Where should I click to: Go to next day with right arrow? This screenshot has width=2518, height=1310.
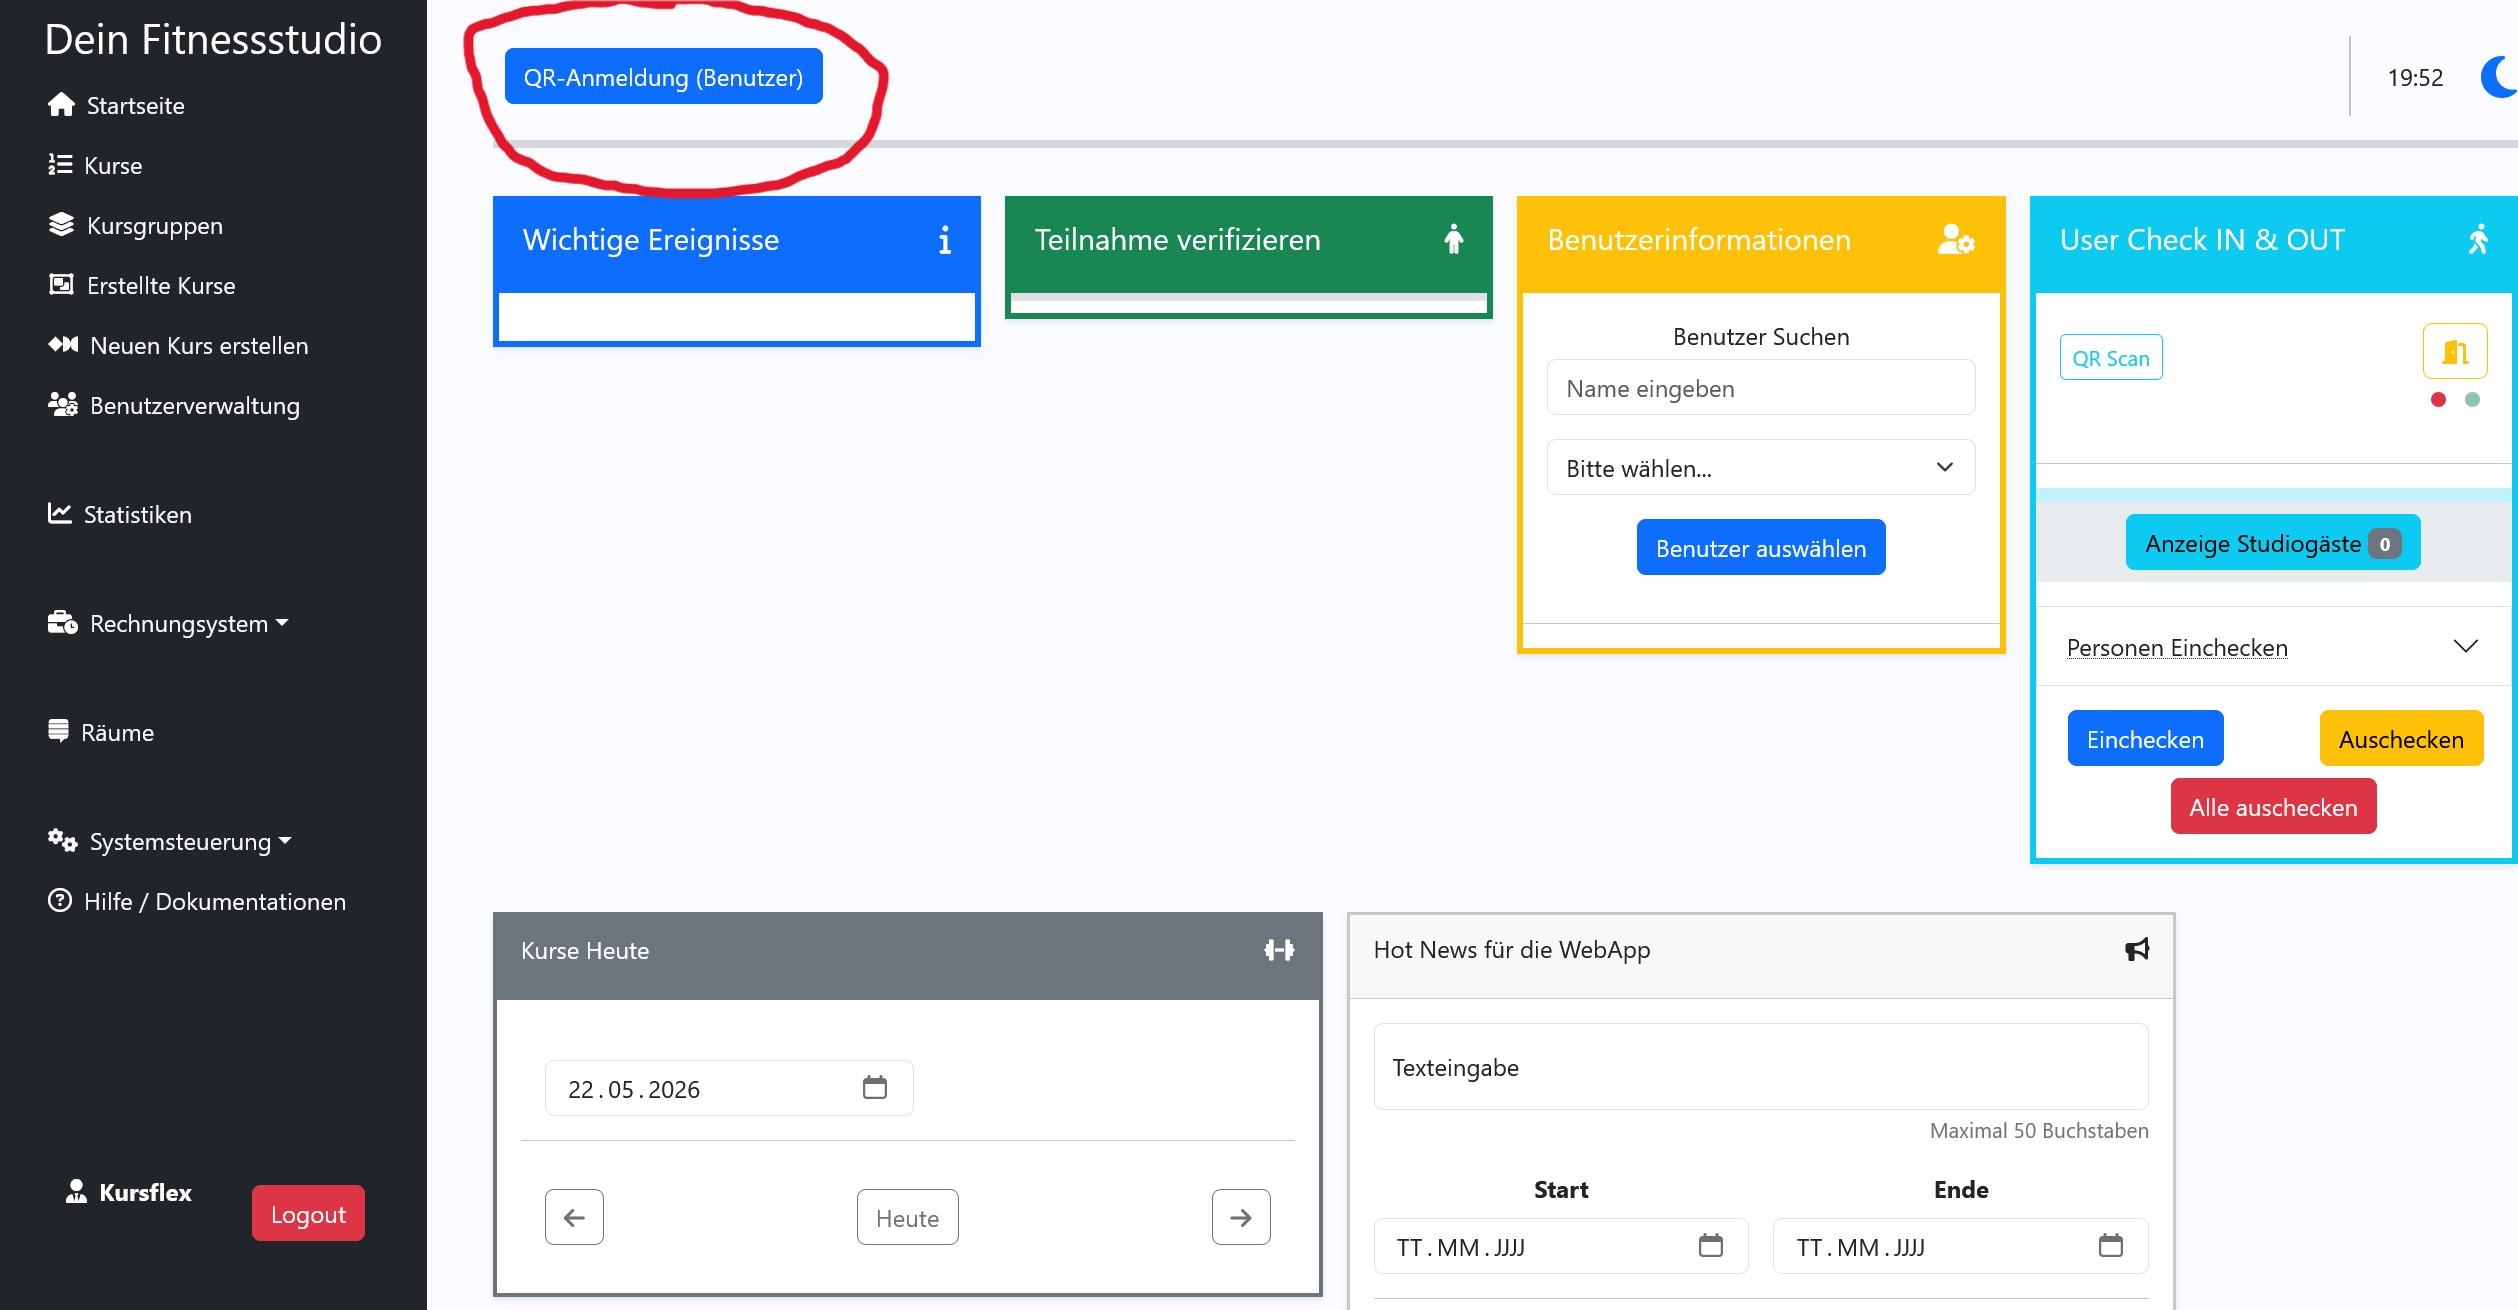[1241, 1217]
